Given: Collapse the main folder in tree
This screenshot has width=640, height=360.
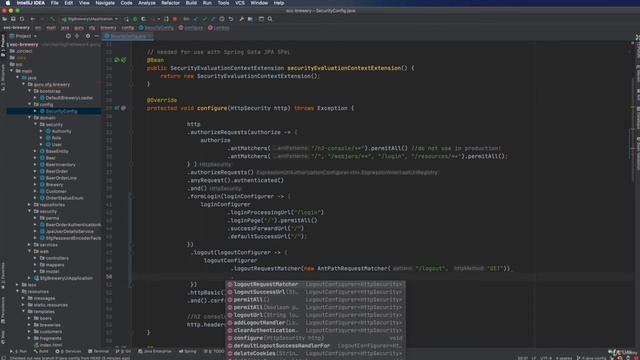Looking at the screenshot, I should [x=11, y=71].
